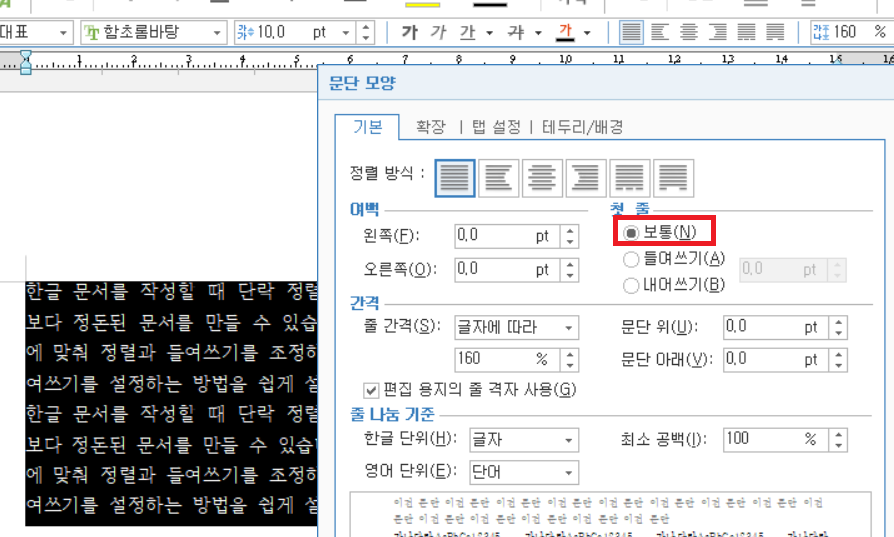This screenshot has width=894, height=537.
Task: Open the strikethrough style dropdown arrow
Action: tap(538, 32)
